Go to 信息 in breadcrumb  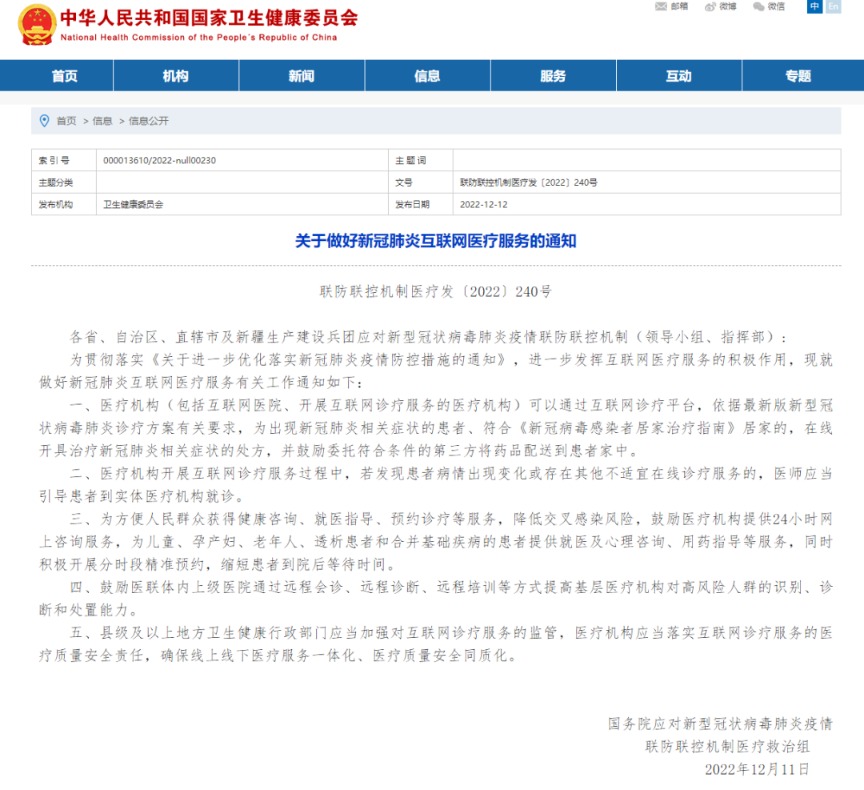coord(102,121)
